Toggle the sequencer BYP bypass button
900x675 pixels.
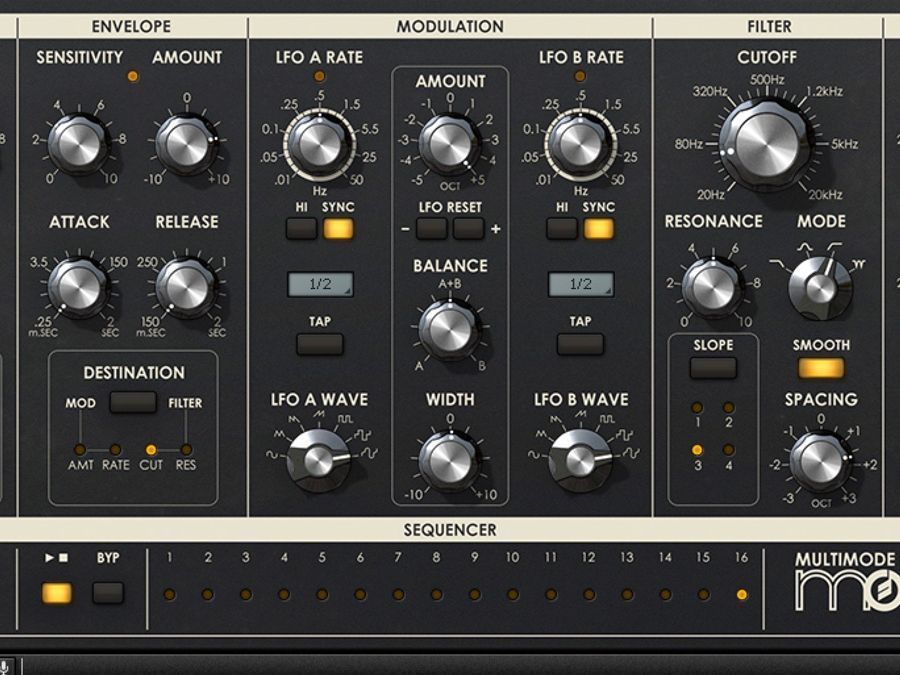(108, 593)
